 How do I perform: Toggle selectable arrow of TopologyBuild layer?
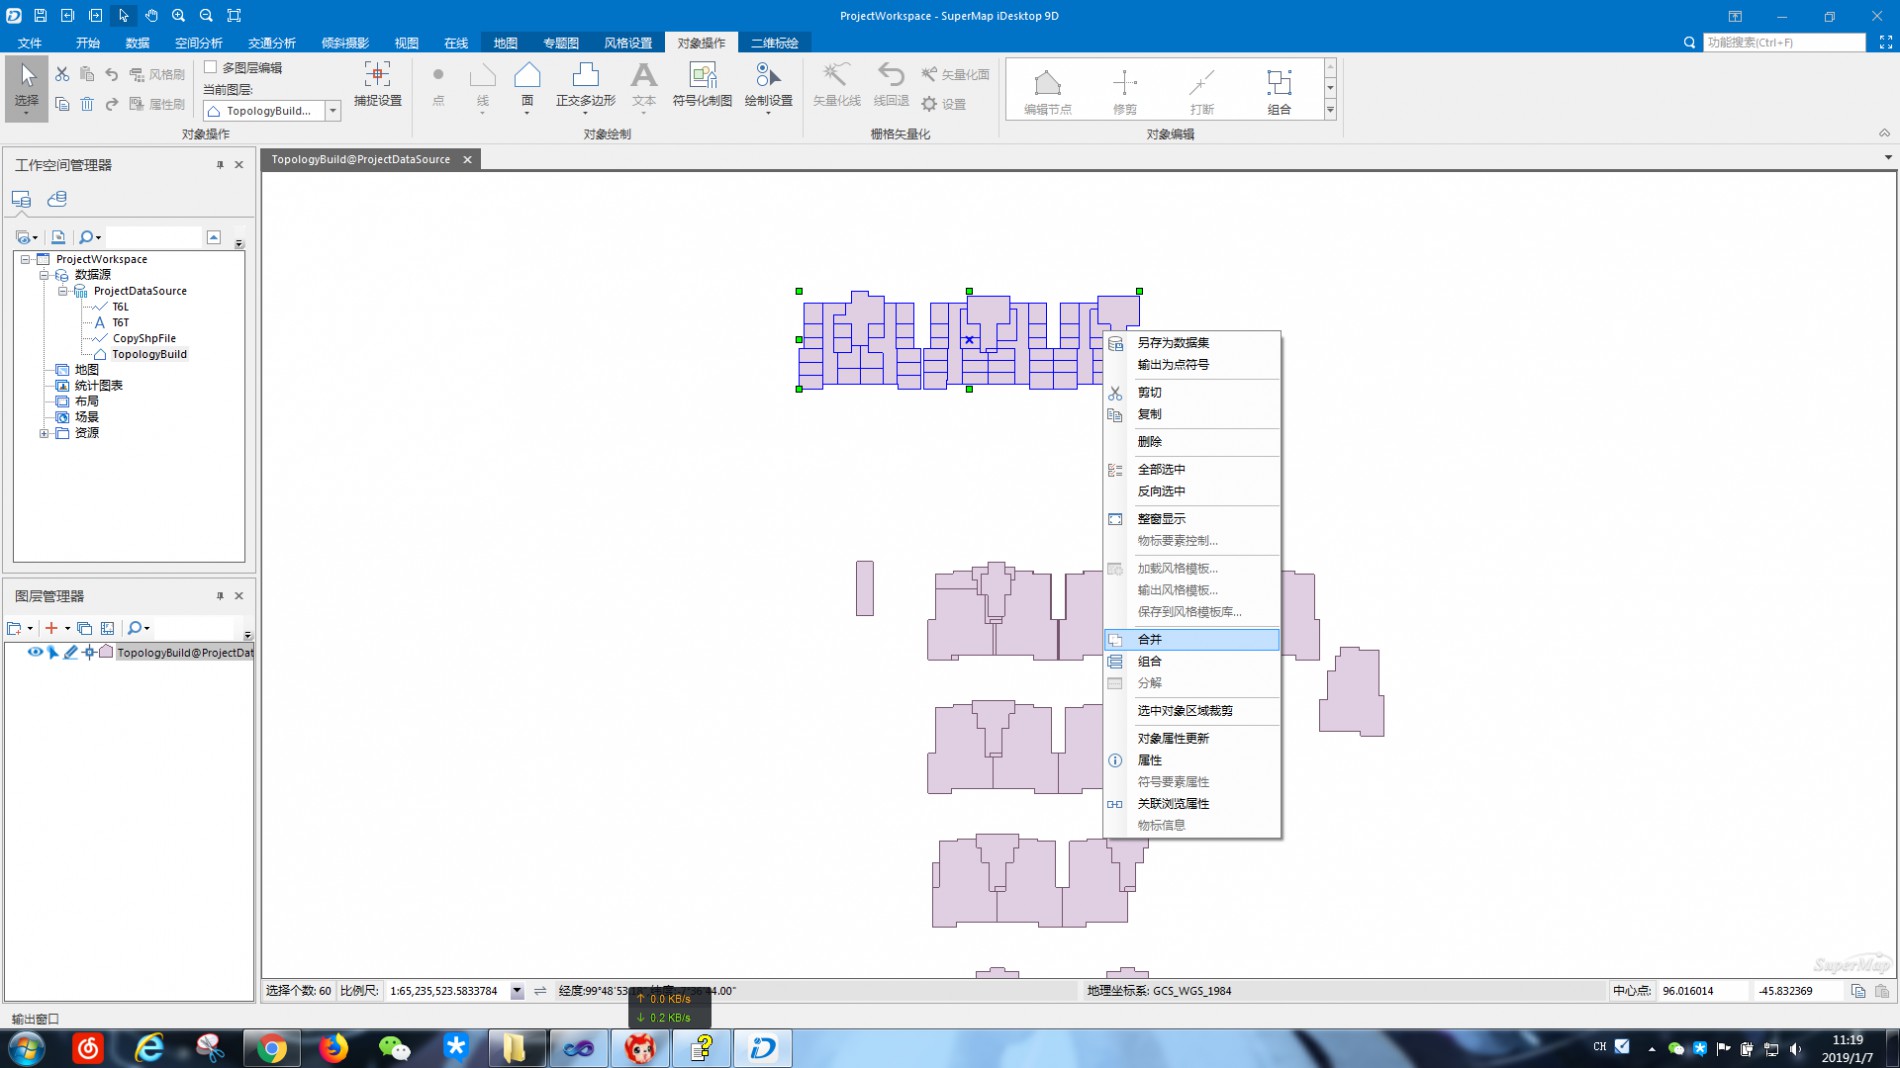click(x=53, y=652)
